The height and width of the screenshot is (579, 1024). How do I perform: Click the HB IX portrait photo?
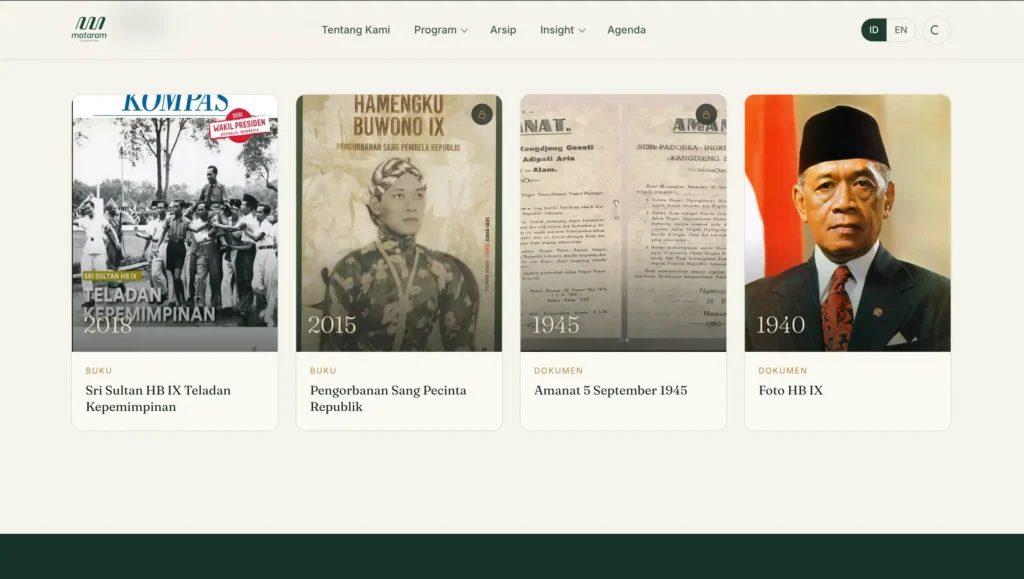[848, 223]
